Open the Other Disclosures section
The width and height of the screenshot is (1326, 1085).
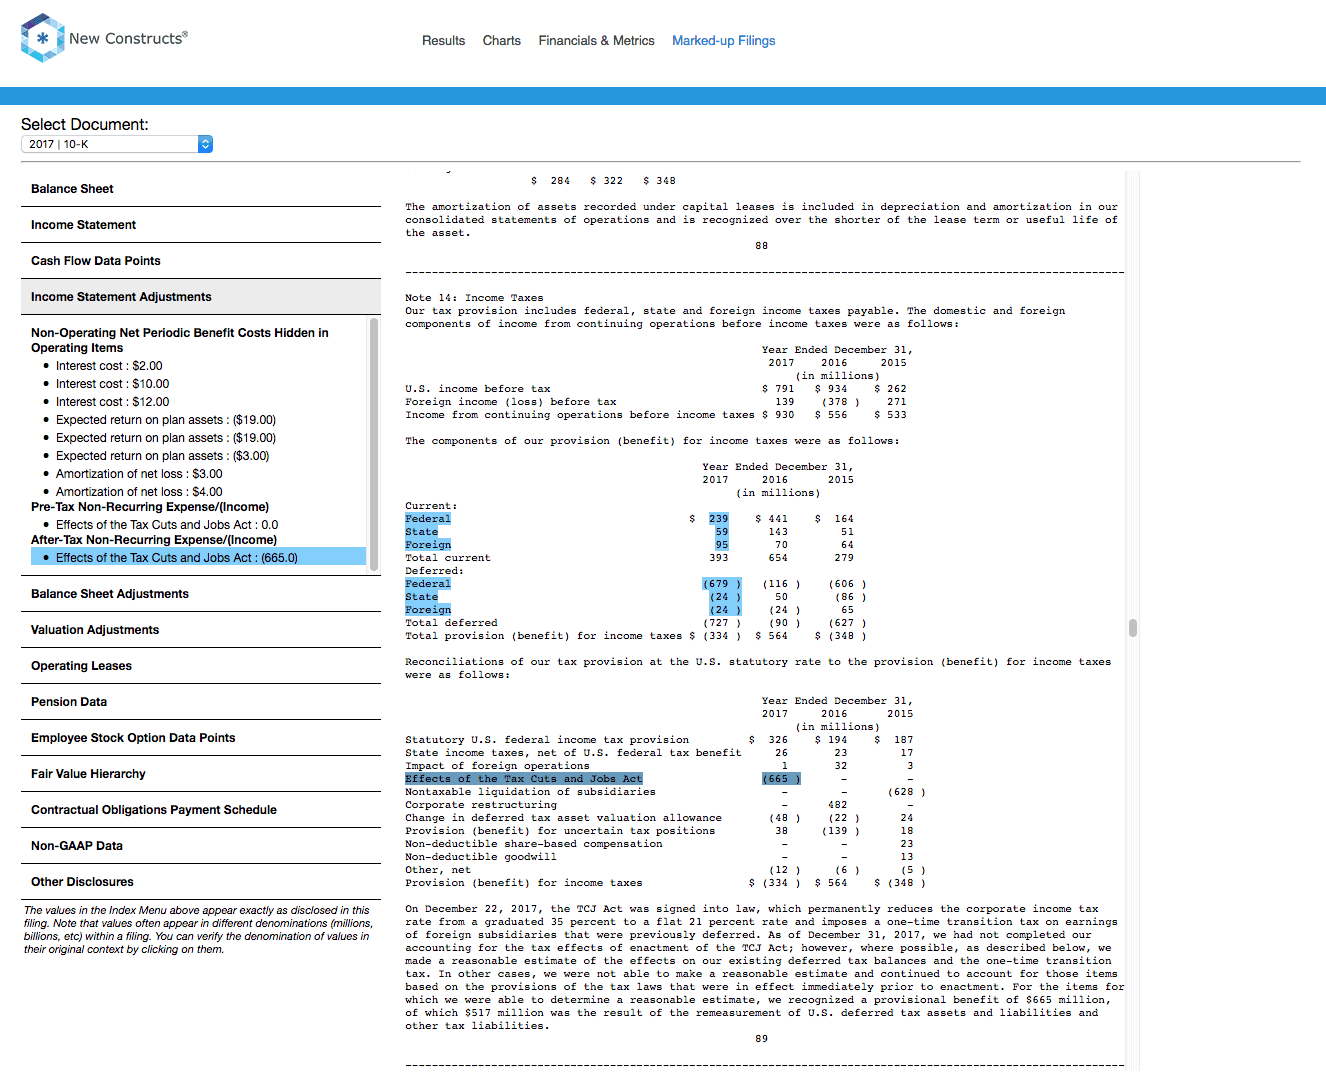point(201,882)
